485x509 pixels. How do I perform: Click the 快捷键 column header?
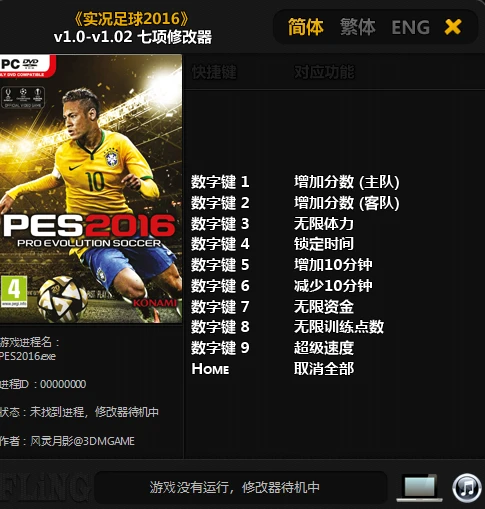(214, 72)
